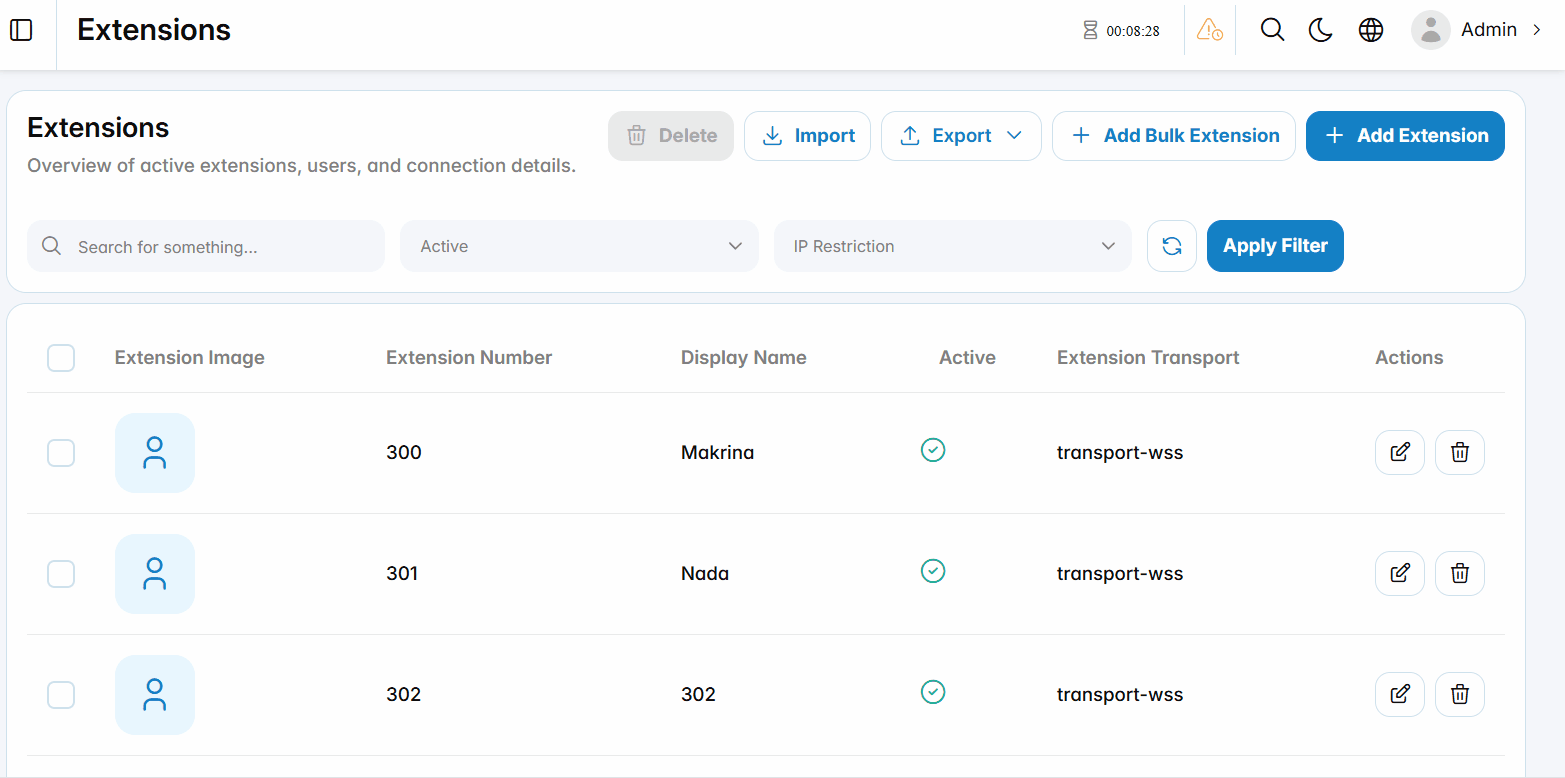Toggle the sidebar panel icon
Viewport: 1565px width, 778px height.
(21, 30)
